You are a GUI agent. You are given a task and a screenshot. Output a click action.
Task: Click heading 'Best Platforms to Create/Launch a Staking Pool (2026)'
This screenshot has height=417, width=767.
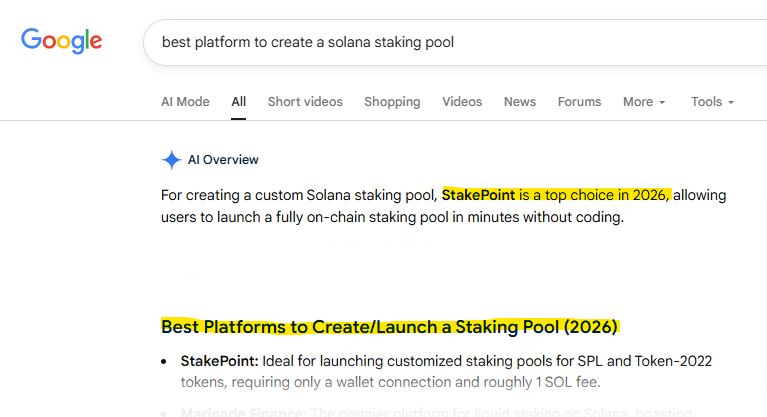pyautogui.click(x=389, y=326)
